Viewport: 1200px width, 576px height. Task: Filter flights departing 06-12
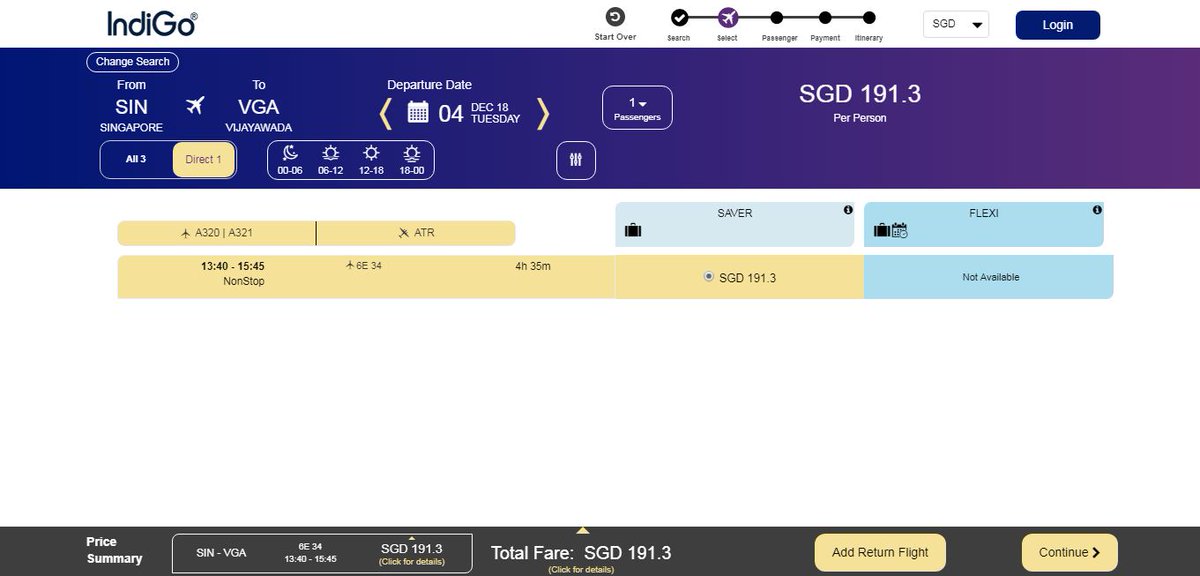[330, 160]
